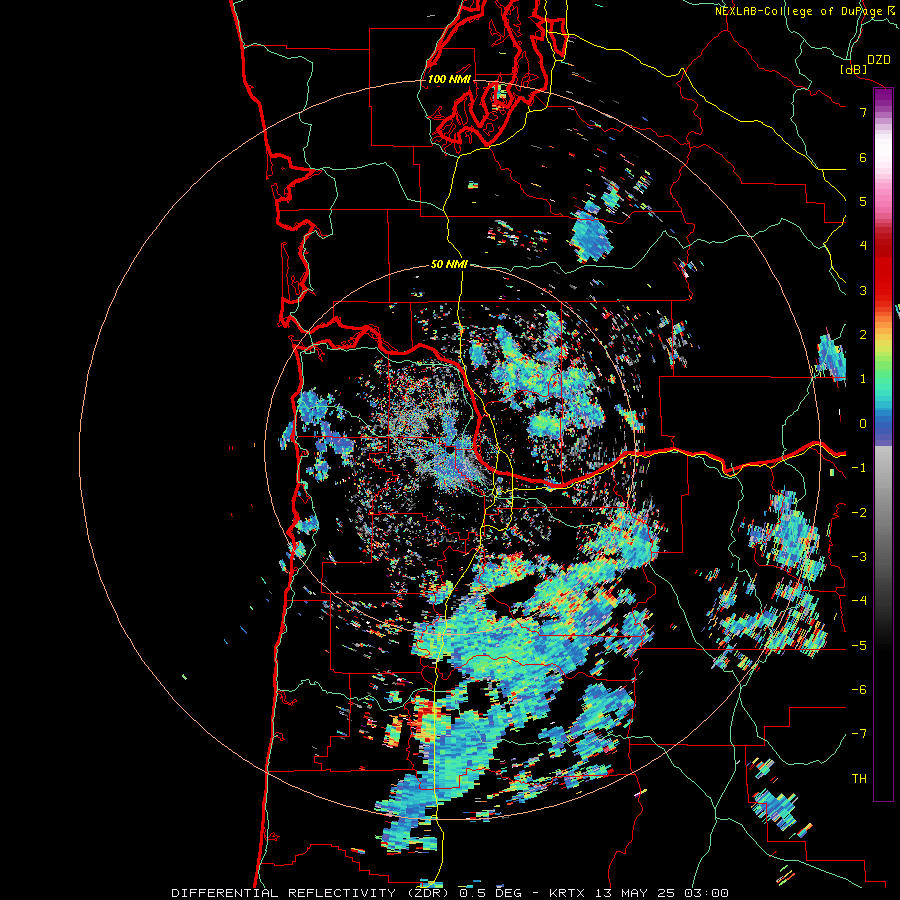Screen dimensions: 900x900
Task: Click the -6 value on the color scale
Action: pyautogui.click(x=859, y=690)
